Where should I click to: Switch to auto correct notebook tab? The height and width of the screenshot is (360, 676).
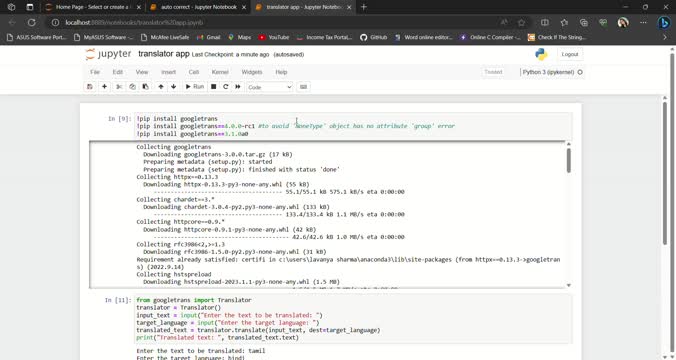pyautogui.click(x=198, y=7)
